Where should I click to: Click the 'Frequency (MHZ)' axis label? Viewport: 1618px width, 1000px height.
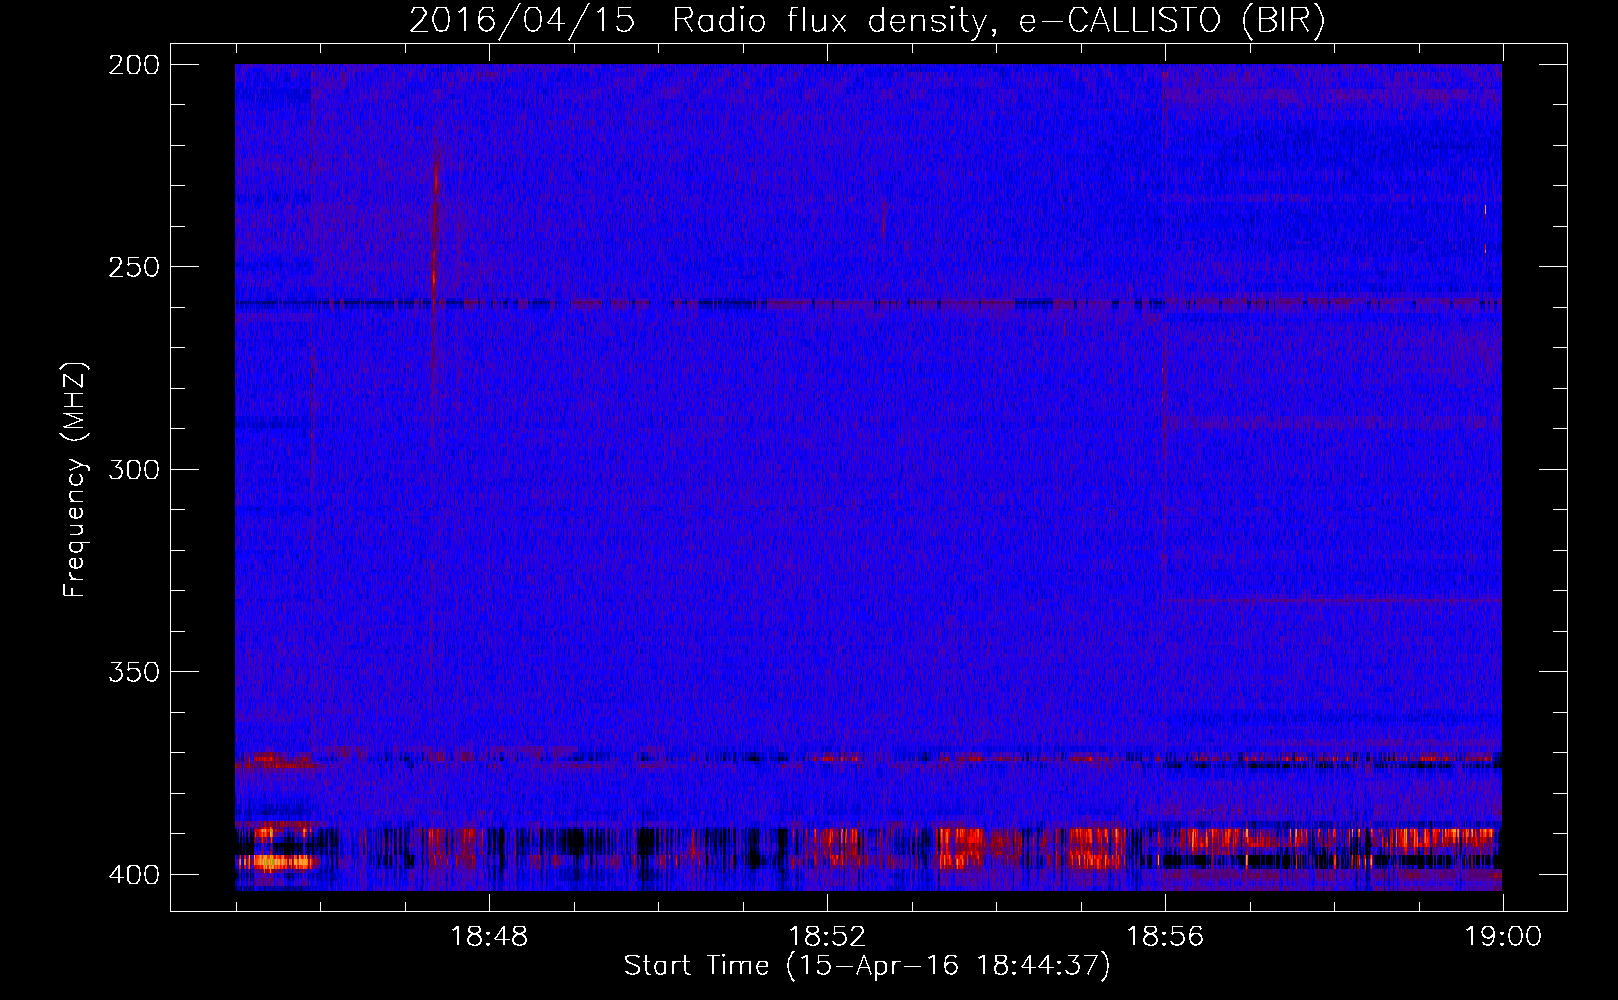pos(75,479)
